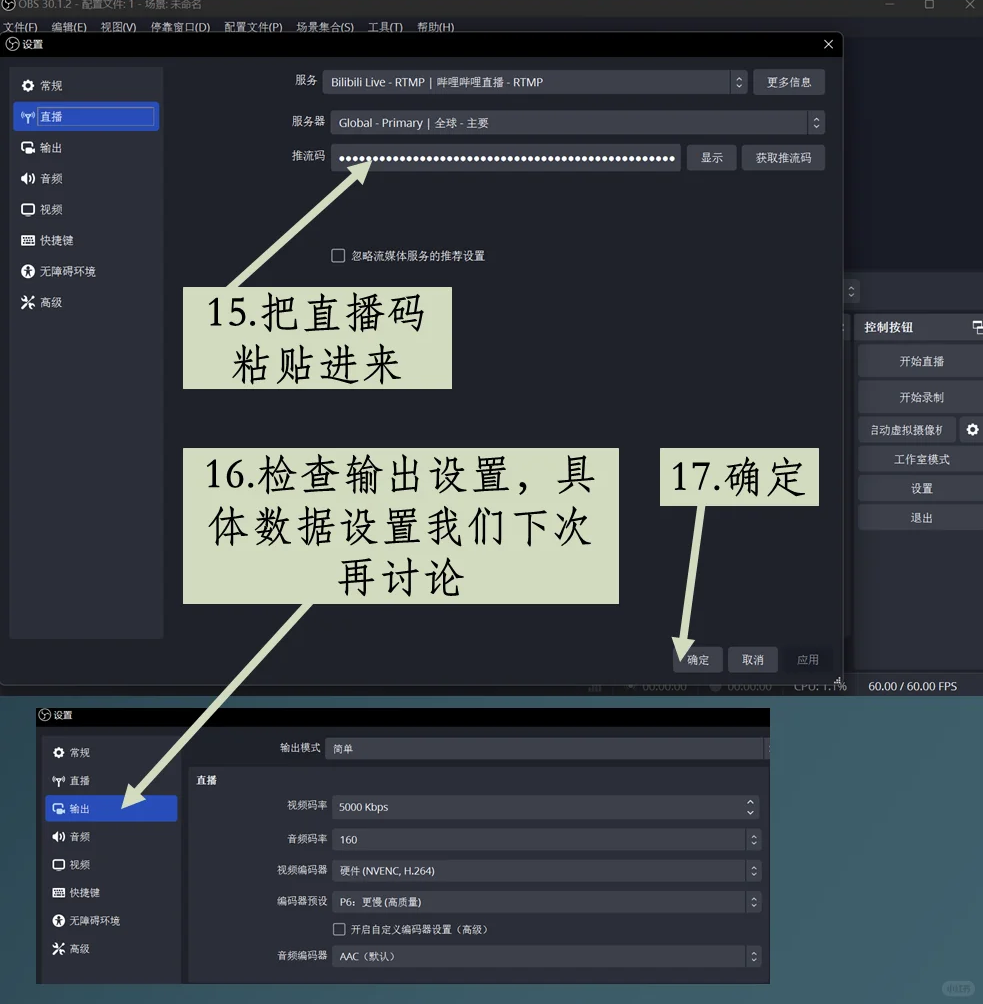Adjust the 视频码率 5000 Kbps stepper
Screen dimensions: 983x1004
tap(750, 807)
